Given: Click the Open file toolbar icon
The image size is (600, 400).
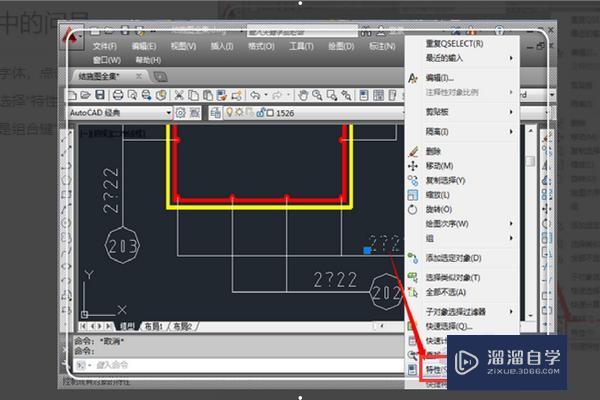Looking at the screenshot, I should pos(86,95).
